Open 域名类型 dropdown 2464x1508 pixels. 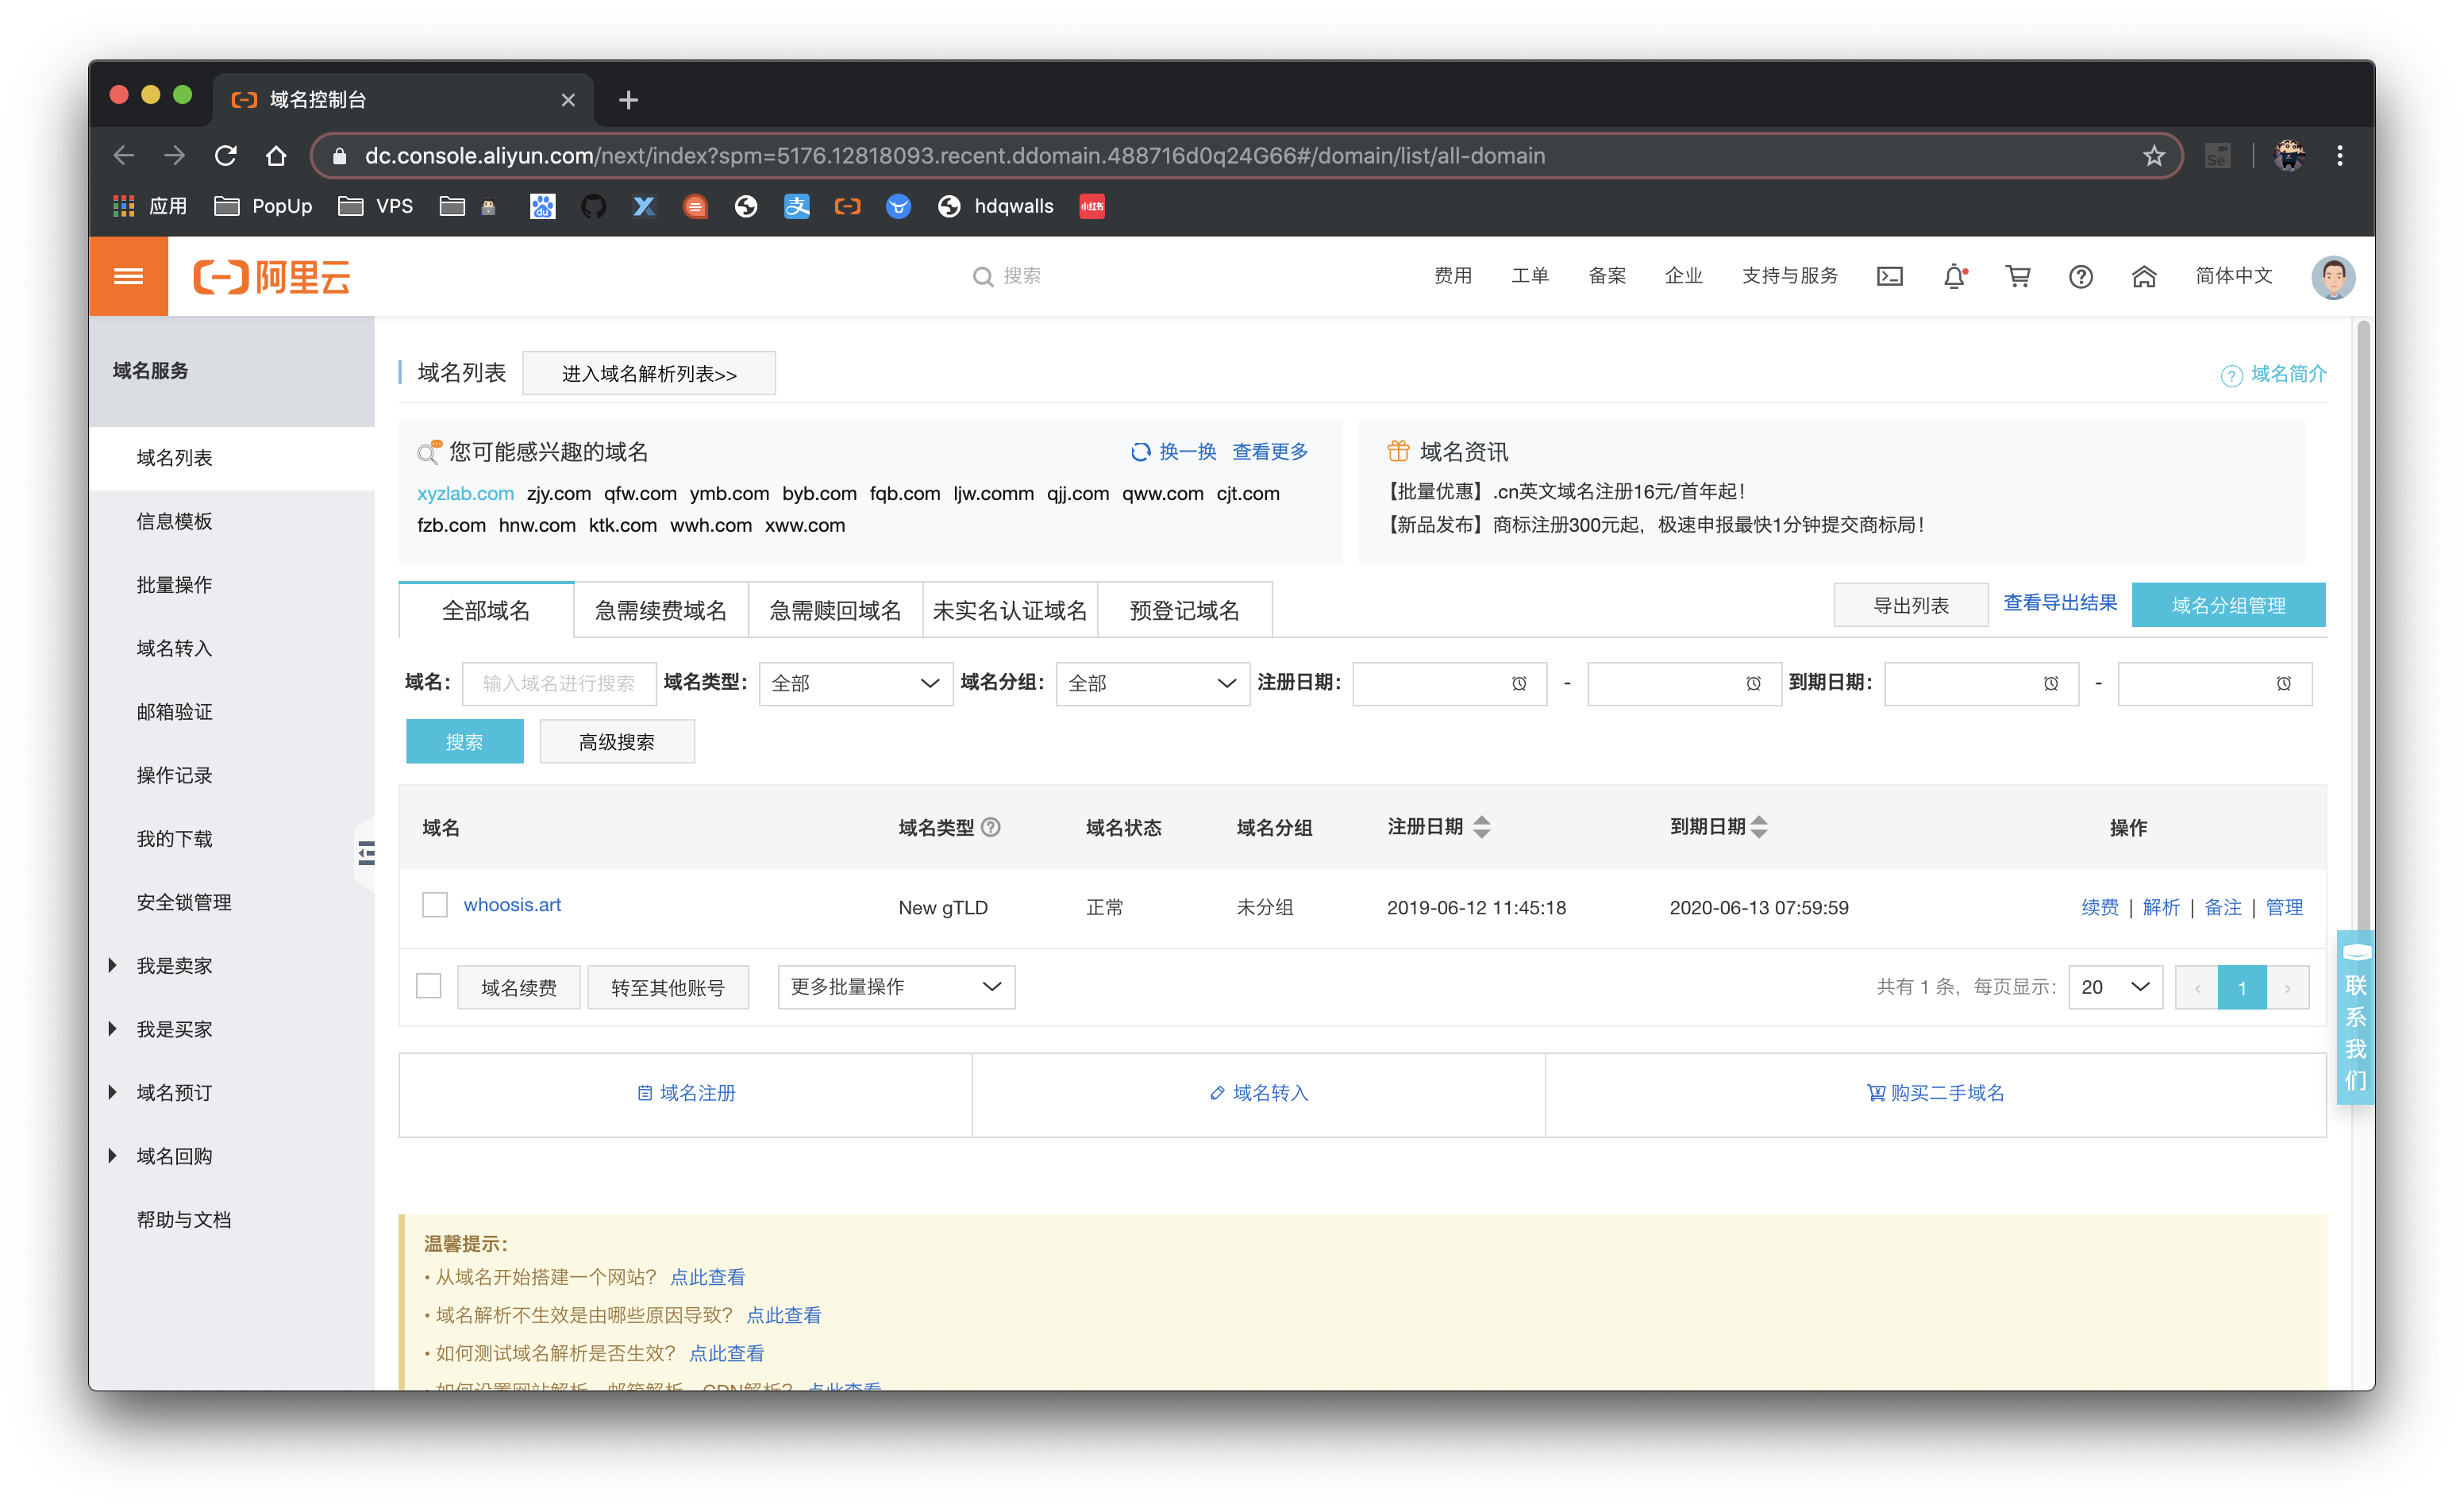(x=856, y=683)
